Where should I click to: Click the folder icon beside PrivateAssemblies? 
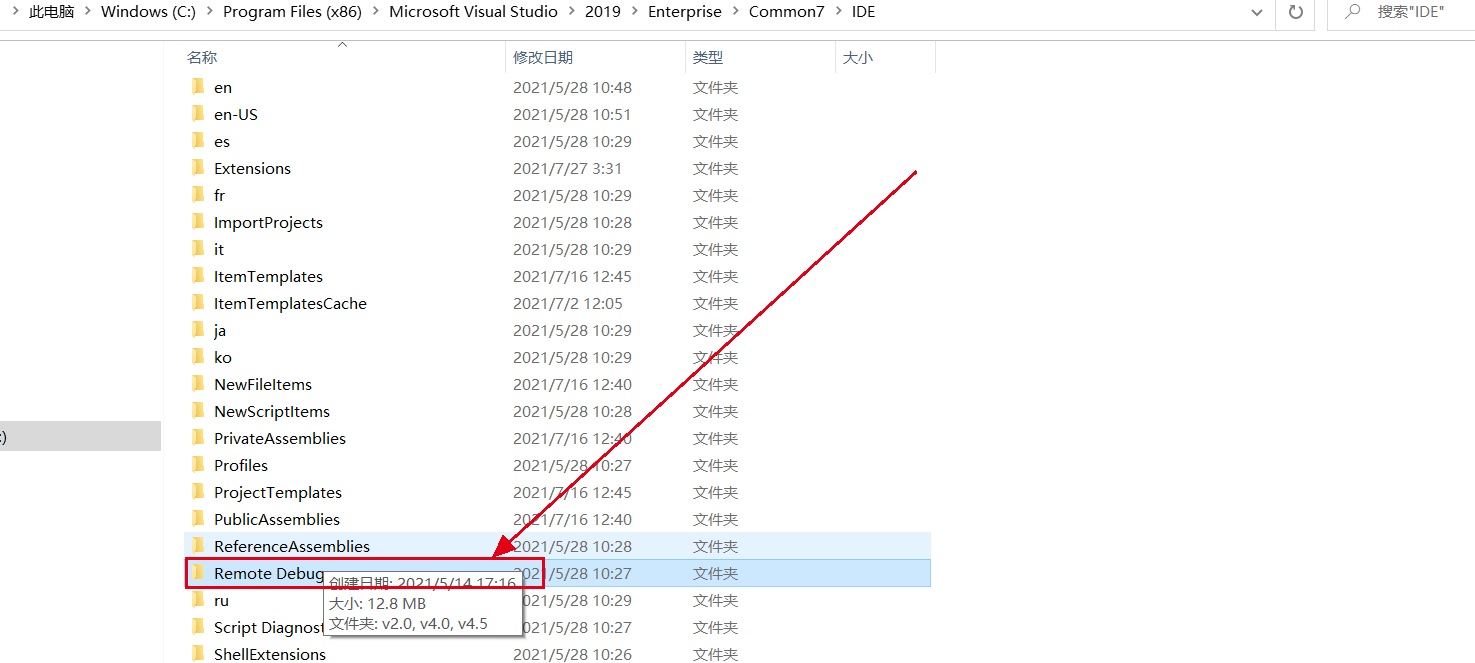(x=197, y=438)
